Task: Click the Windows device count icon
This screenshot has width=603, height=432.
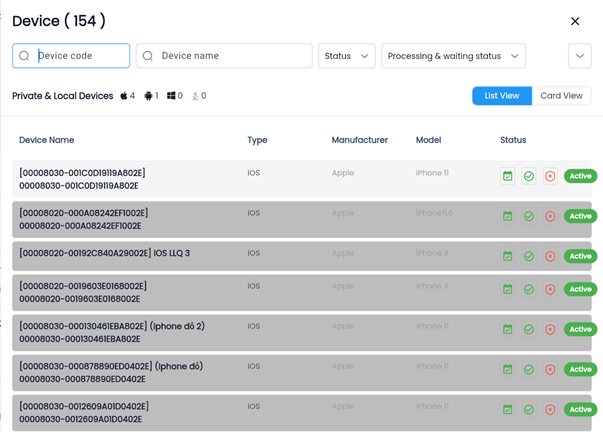Action: [172, 96]
